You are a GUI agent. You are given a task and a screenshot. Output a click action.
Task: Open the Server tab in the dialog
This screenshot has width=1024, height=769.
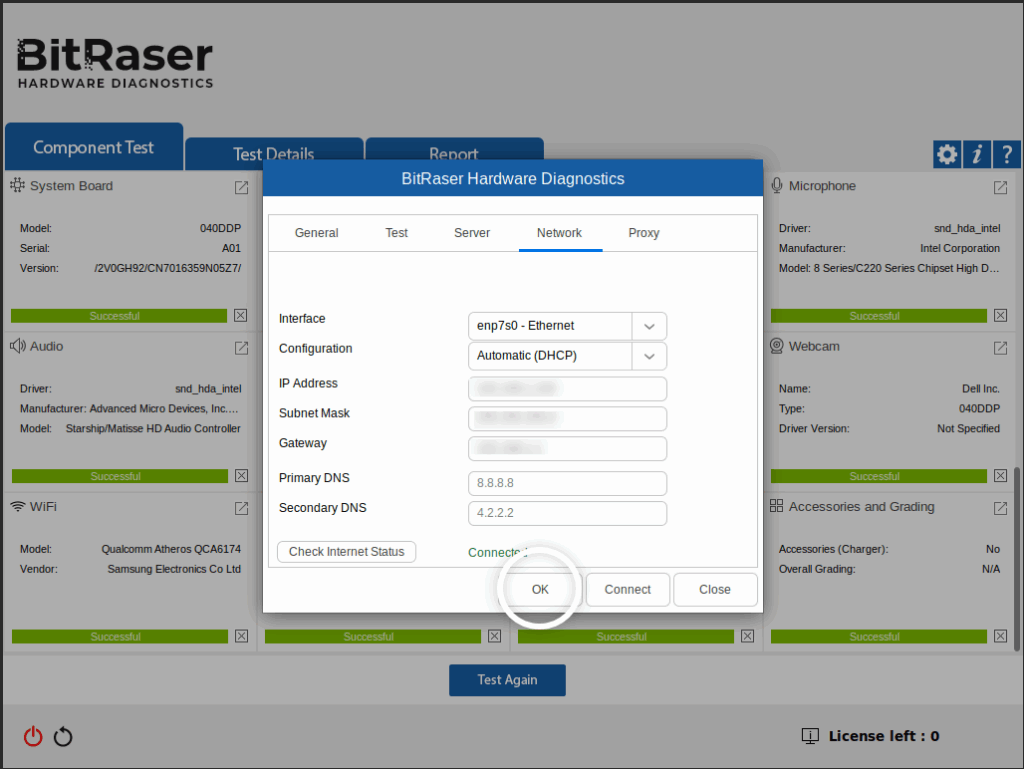pyautogui.click(x=472, y=233)
